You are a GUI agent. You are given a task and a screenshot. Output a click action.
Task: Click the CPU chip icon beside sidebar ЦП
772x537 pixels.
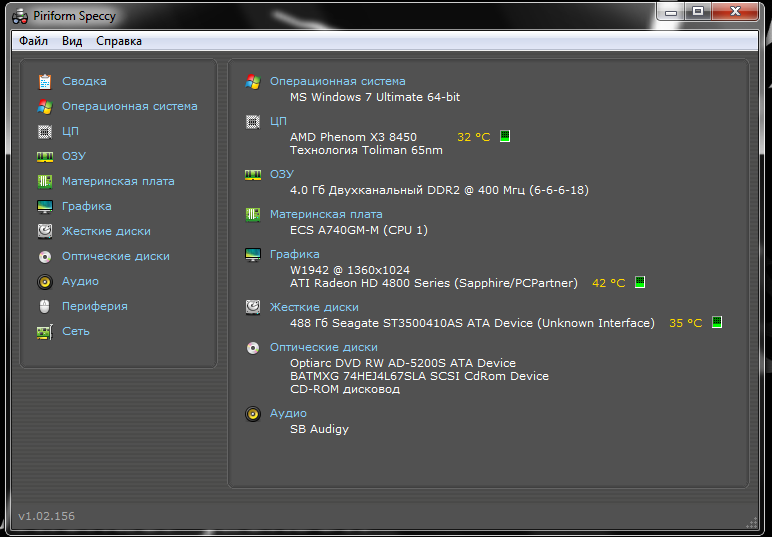[45, 131]
